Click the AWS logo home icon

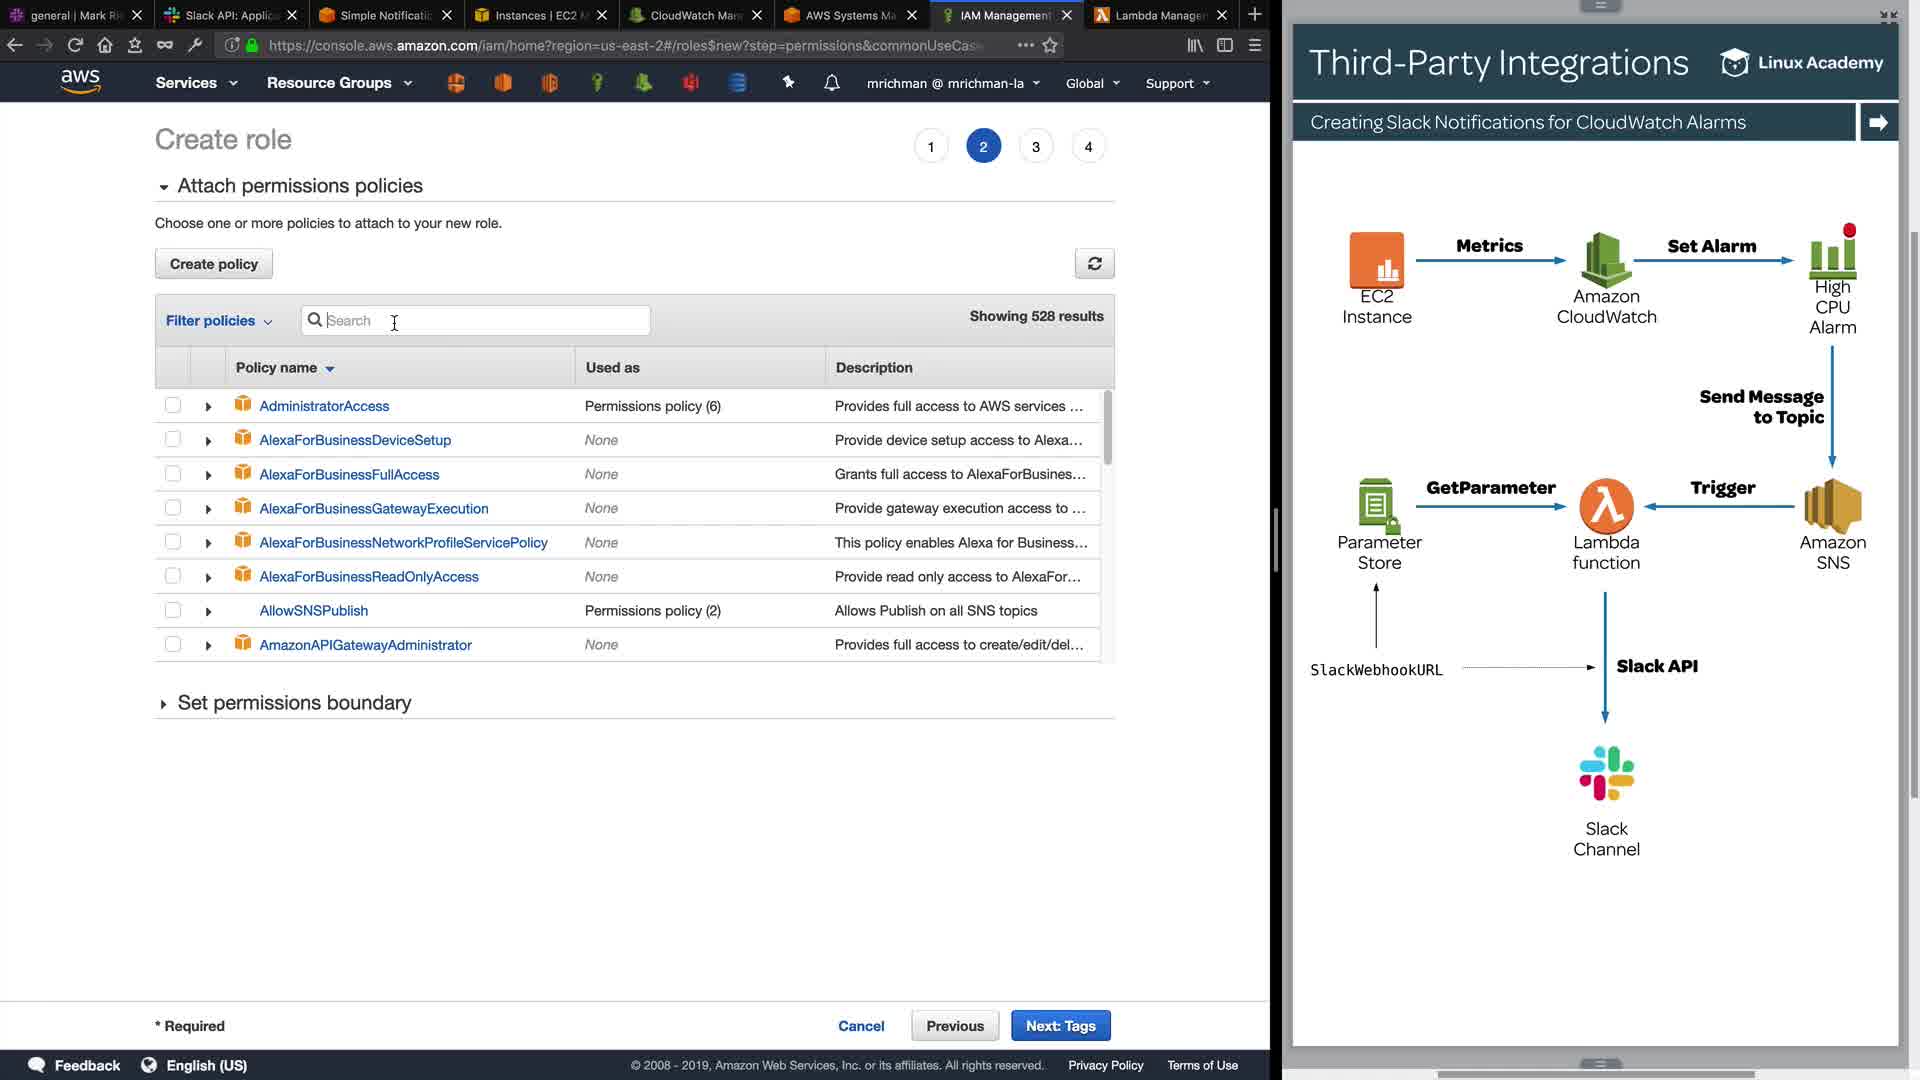[x=80, y=82]
